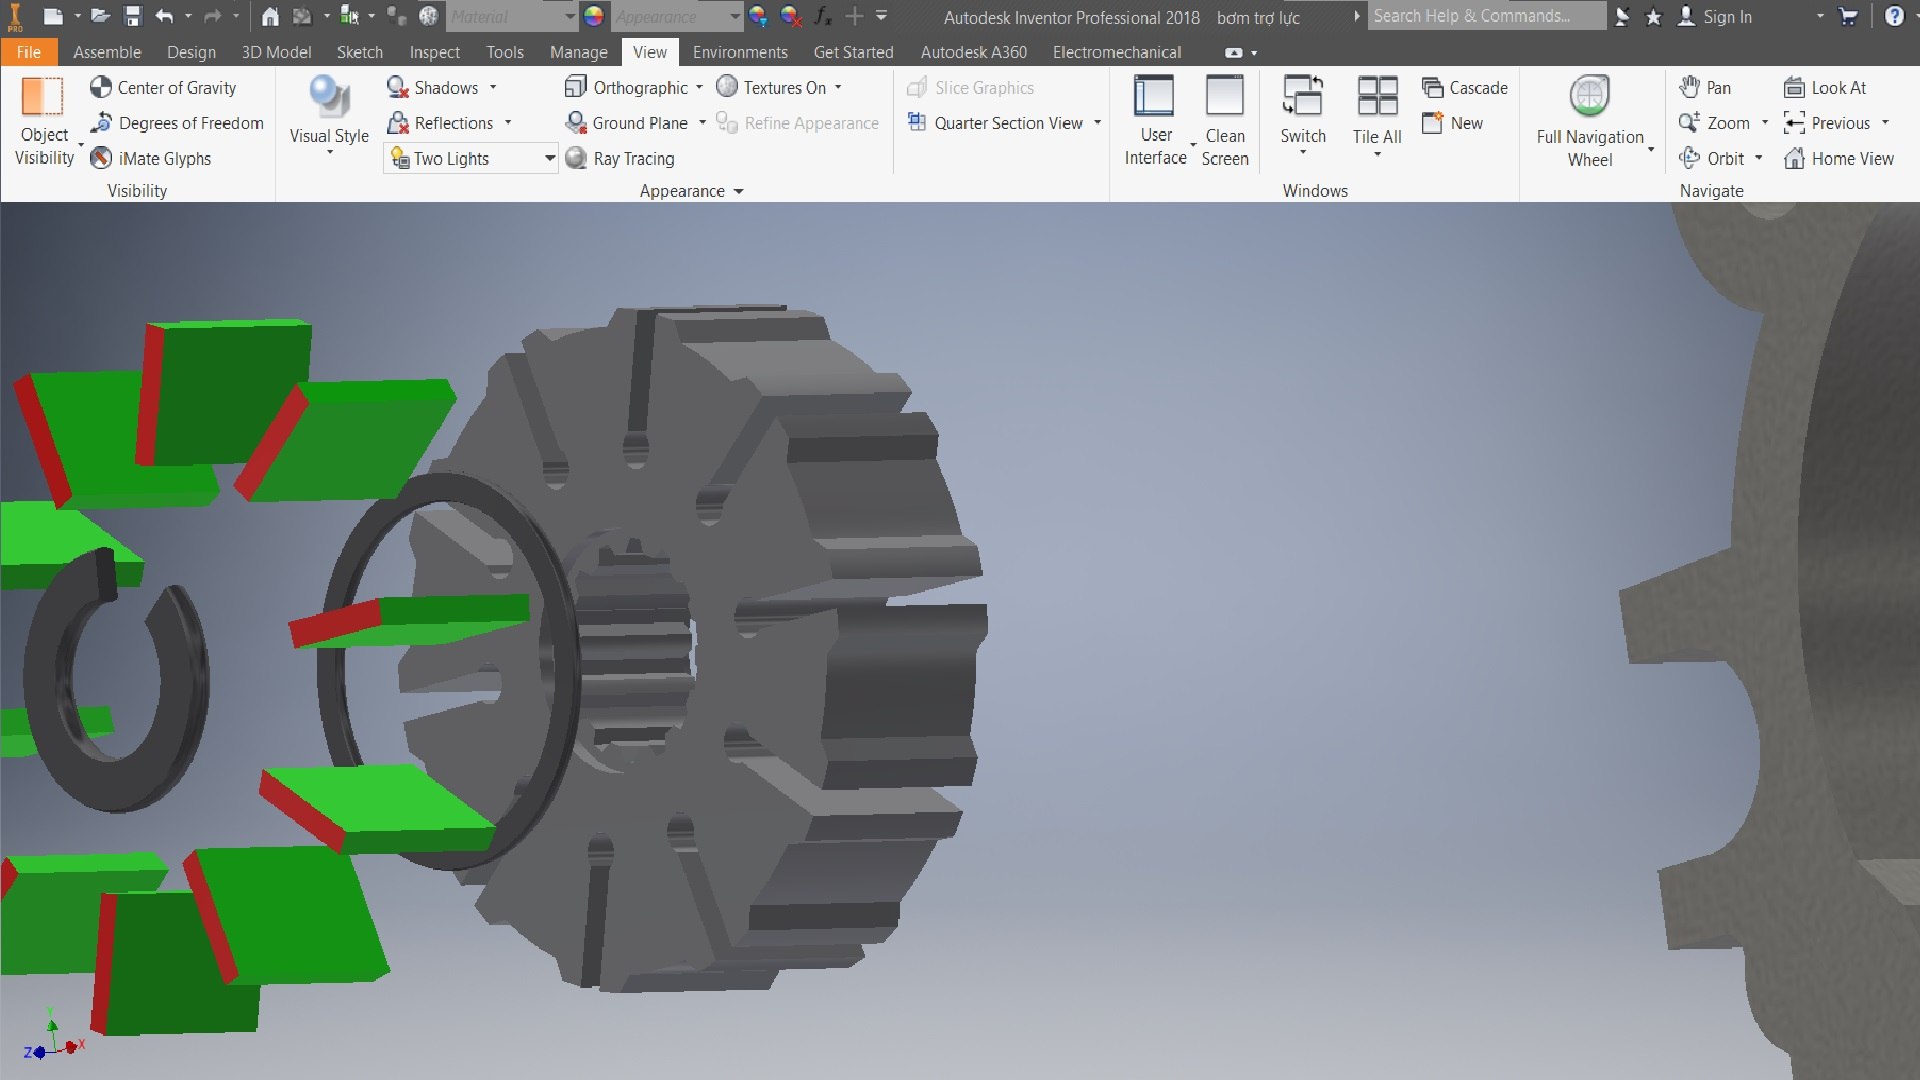Click the Home View house icon
This screenshot has width=1920, height=1080.
coord(1794,159)
